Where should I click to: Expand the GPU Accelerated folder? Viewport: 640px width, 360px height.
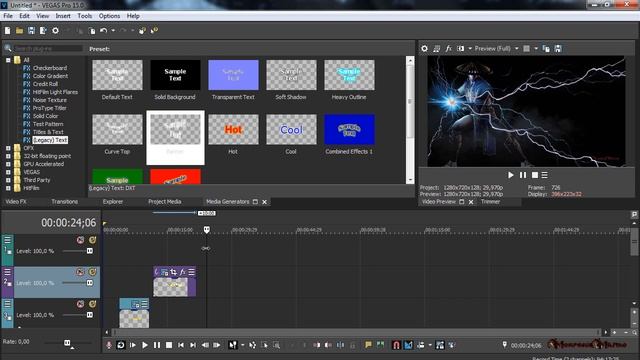(x=8, y=164)
